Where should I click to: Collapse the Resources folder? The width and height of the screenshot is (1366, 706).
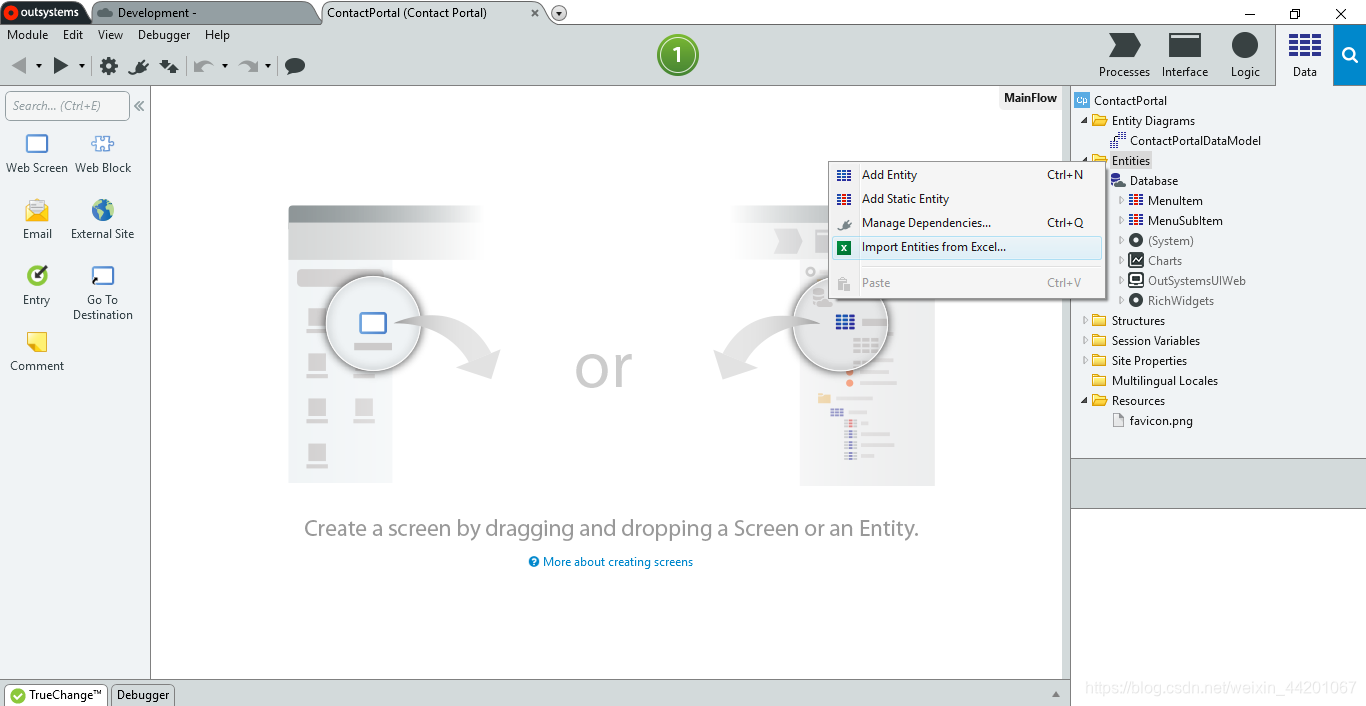pyautogui.click(x=1085, y=401)
